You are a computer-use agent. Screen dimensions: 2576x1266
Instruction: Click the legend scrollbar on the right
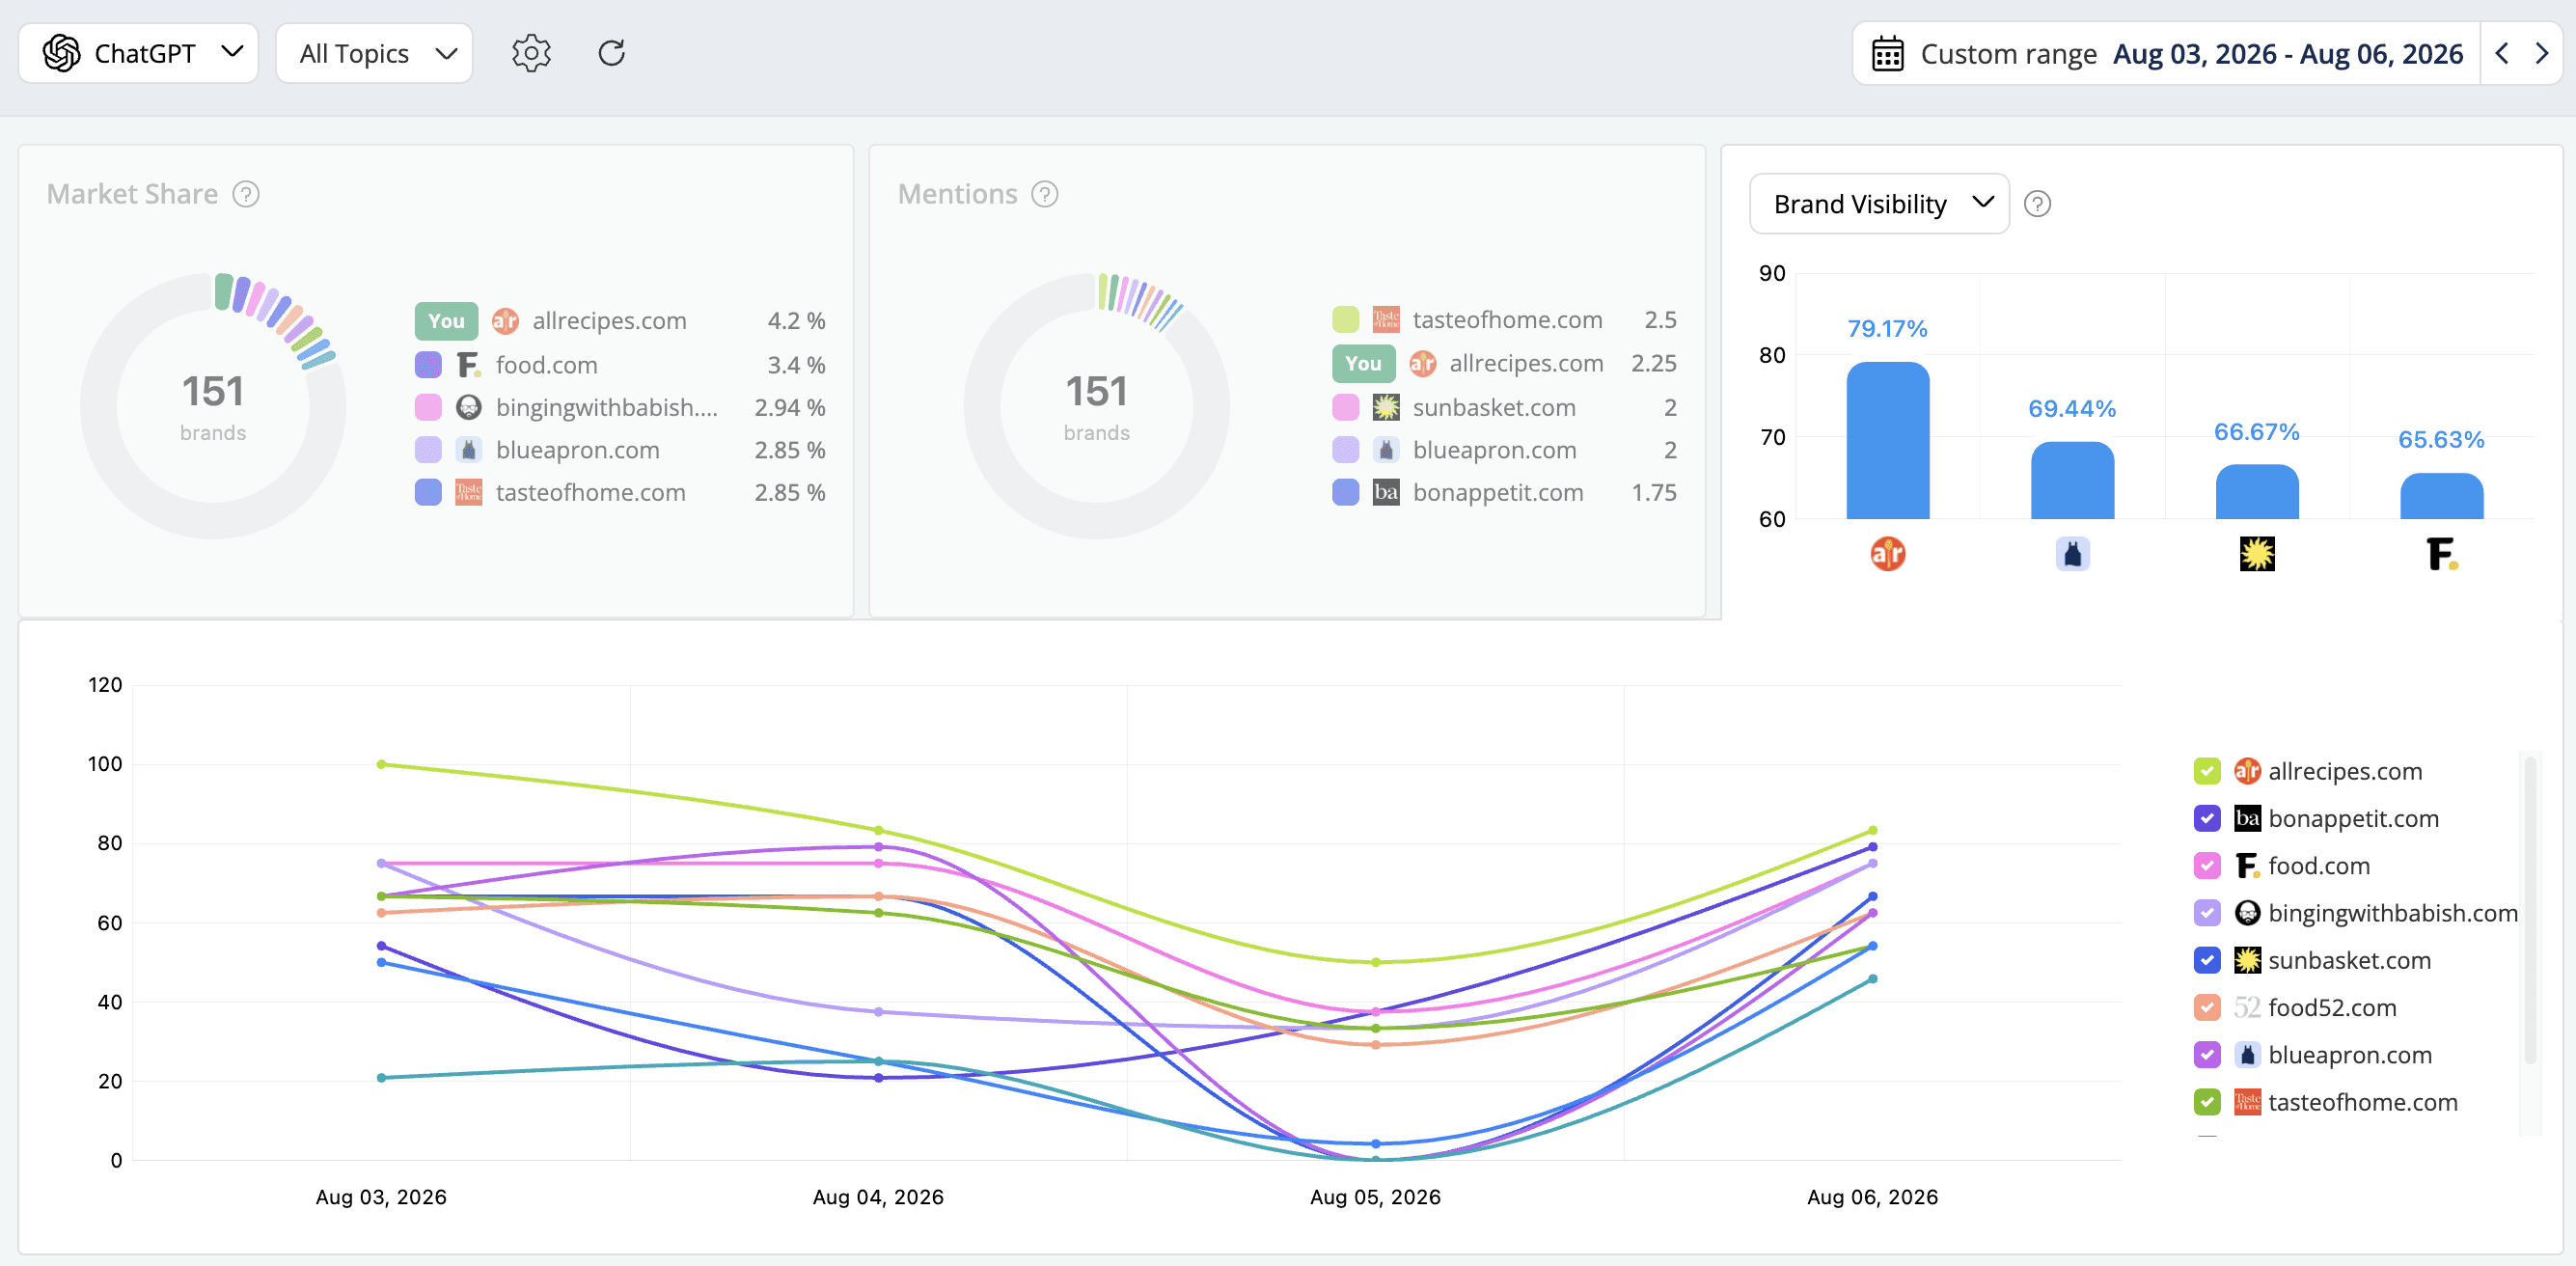coord(2530,910)
